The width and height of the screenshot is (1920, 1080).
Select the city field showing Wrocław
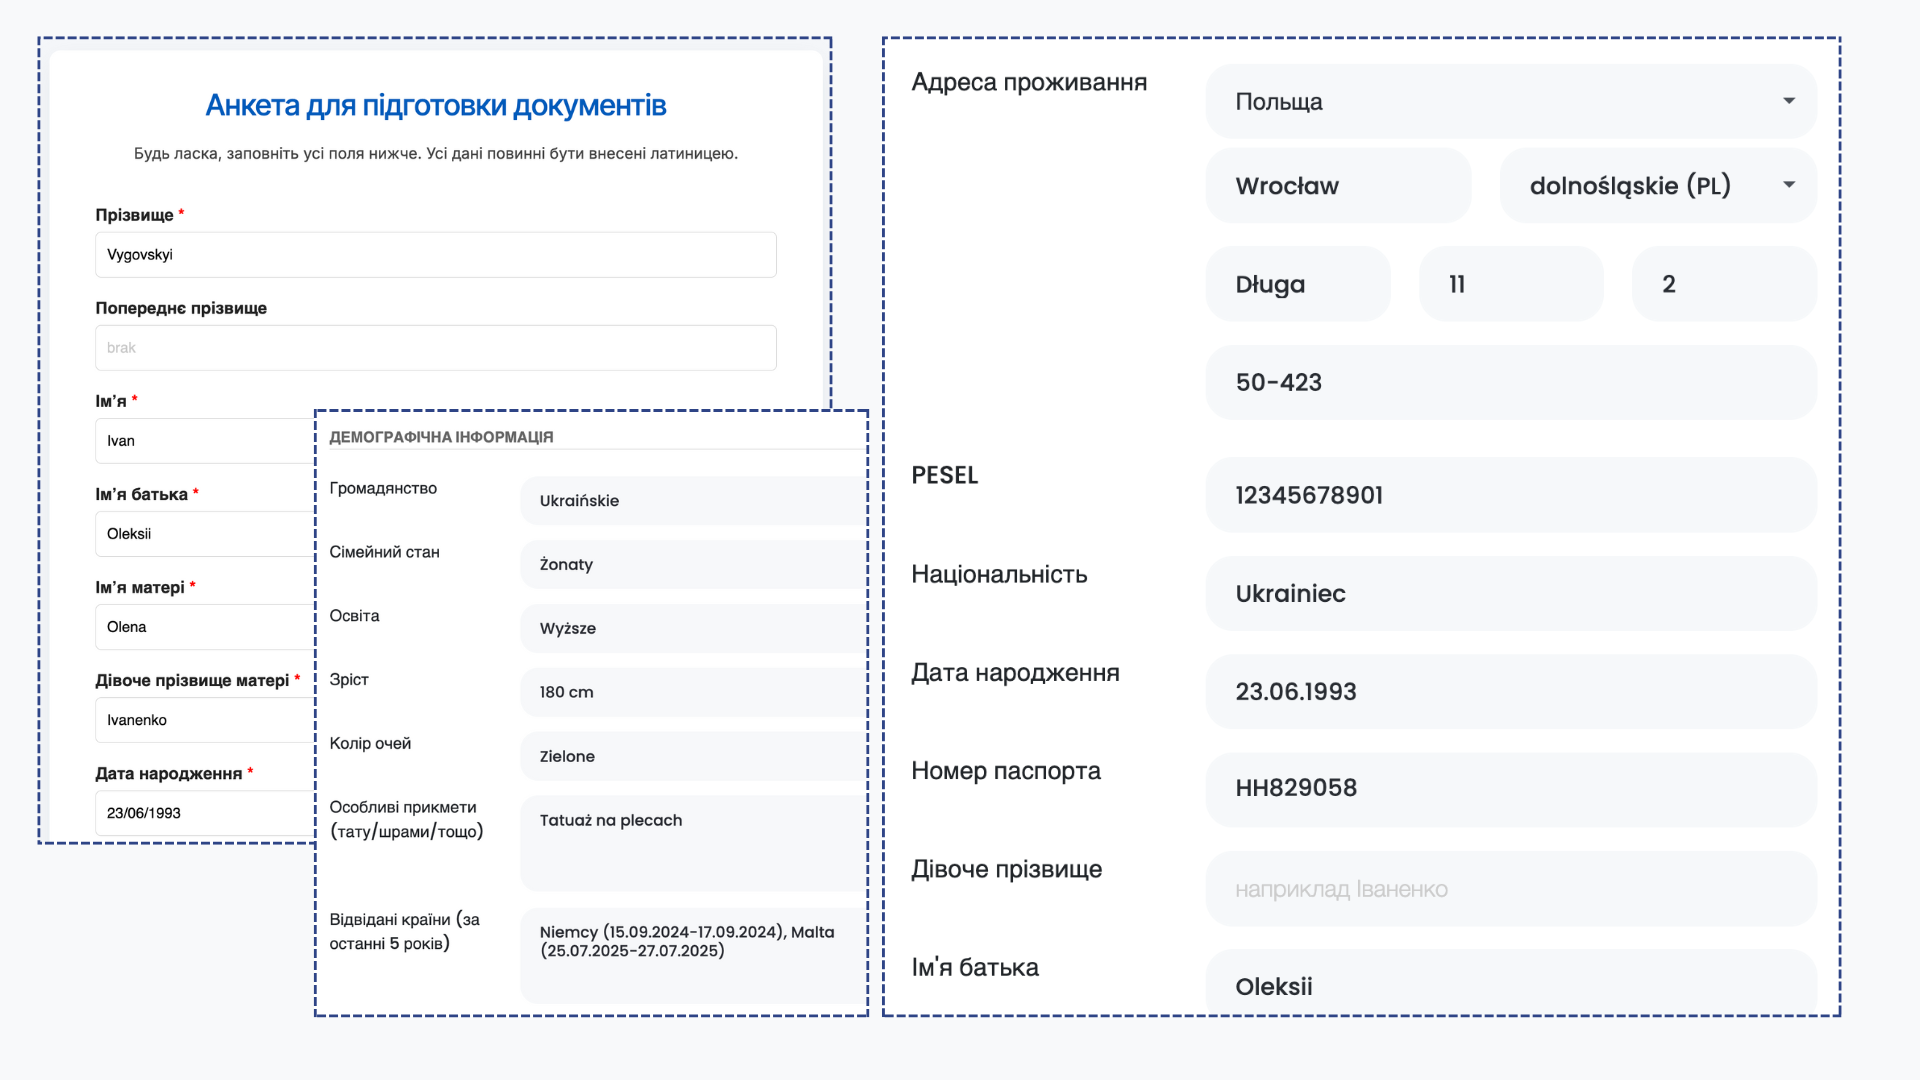(1338, 185)
